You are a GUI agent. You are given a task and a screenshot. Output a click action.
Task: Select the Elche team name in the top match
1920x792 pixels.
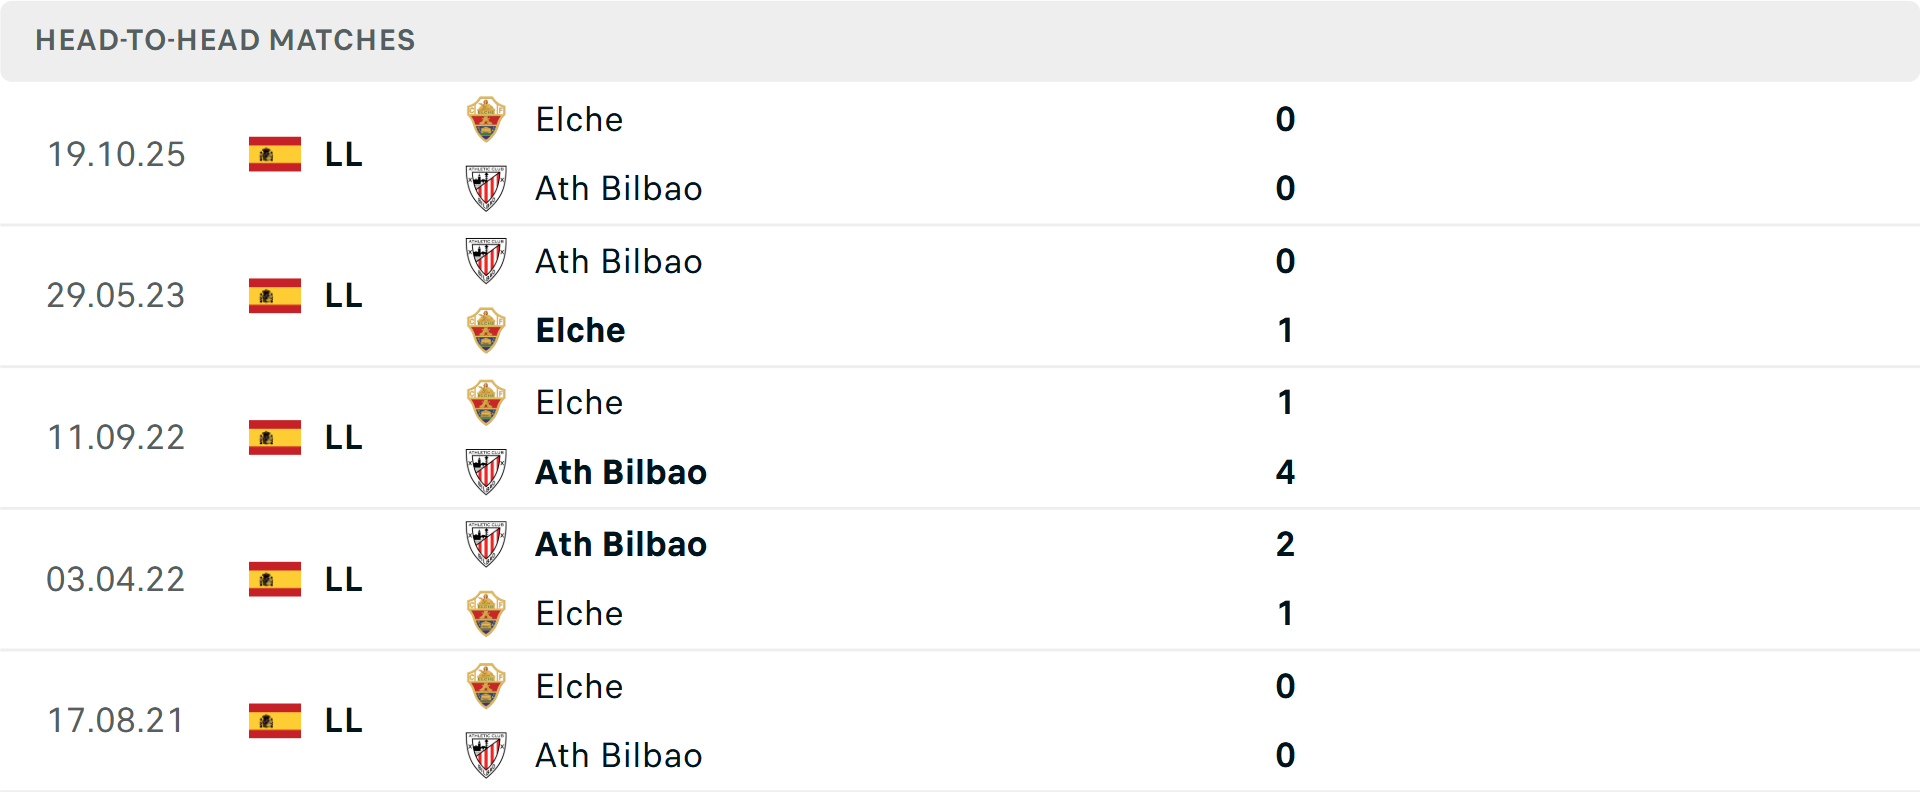click(x=579, y=119)
